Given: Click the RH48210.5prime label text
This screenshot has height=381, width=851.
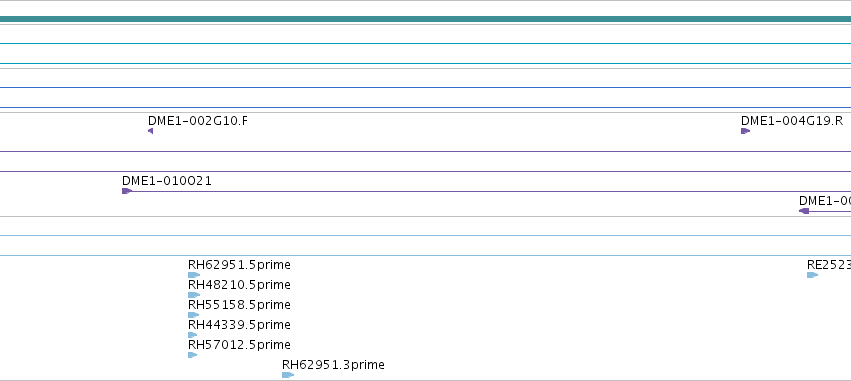Looking at the screenshot, I should click(239, 285).
